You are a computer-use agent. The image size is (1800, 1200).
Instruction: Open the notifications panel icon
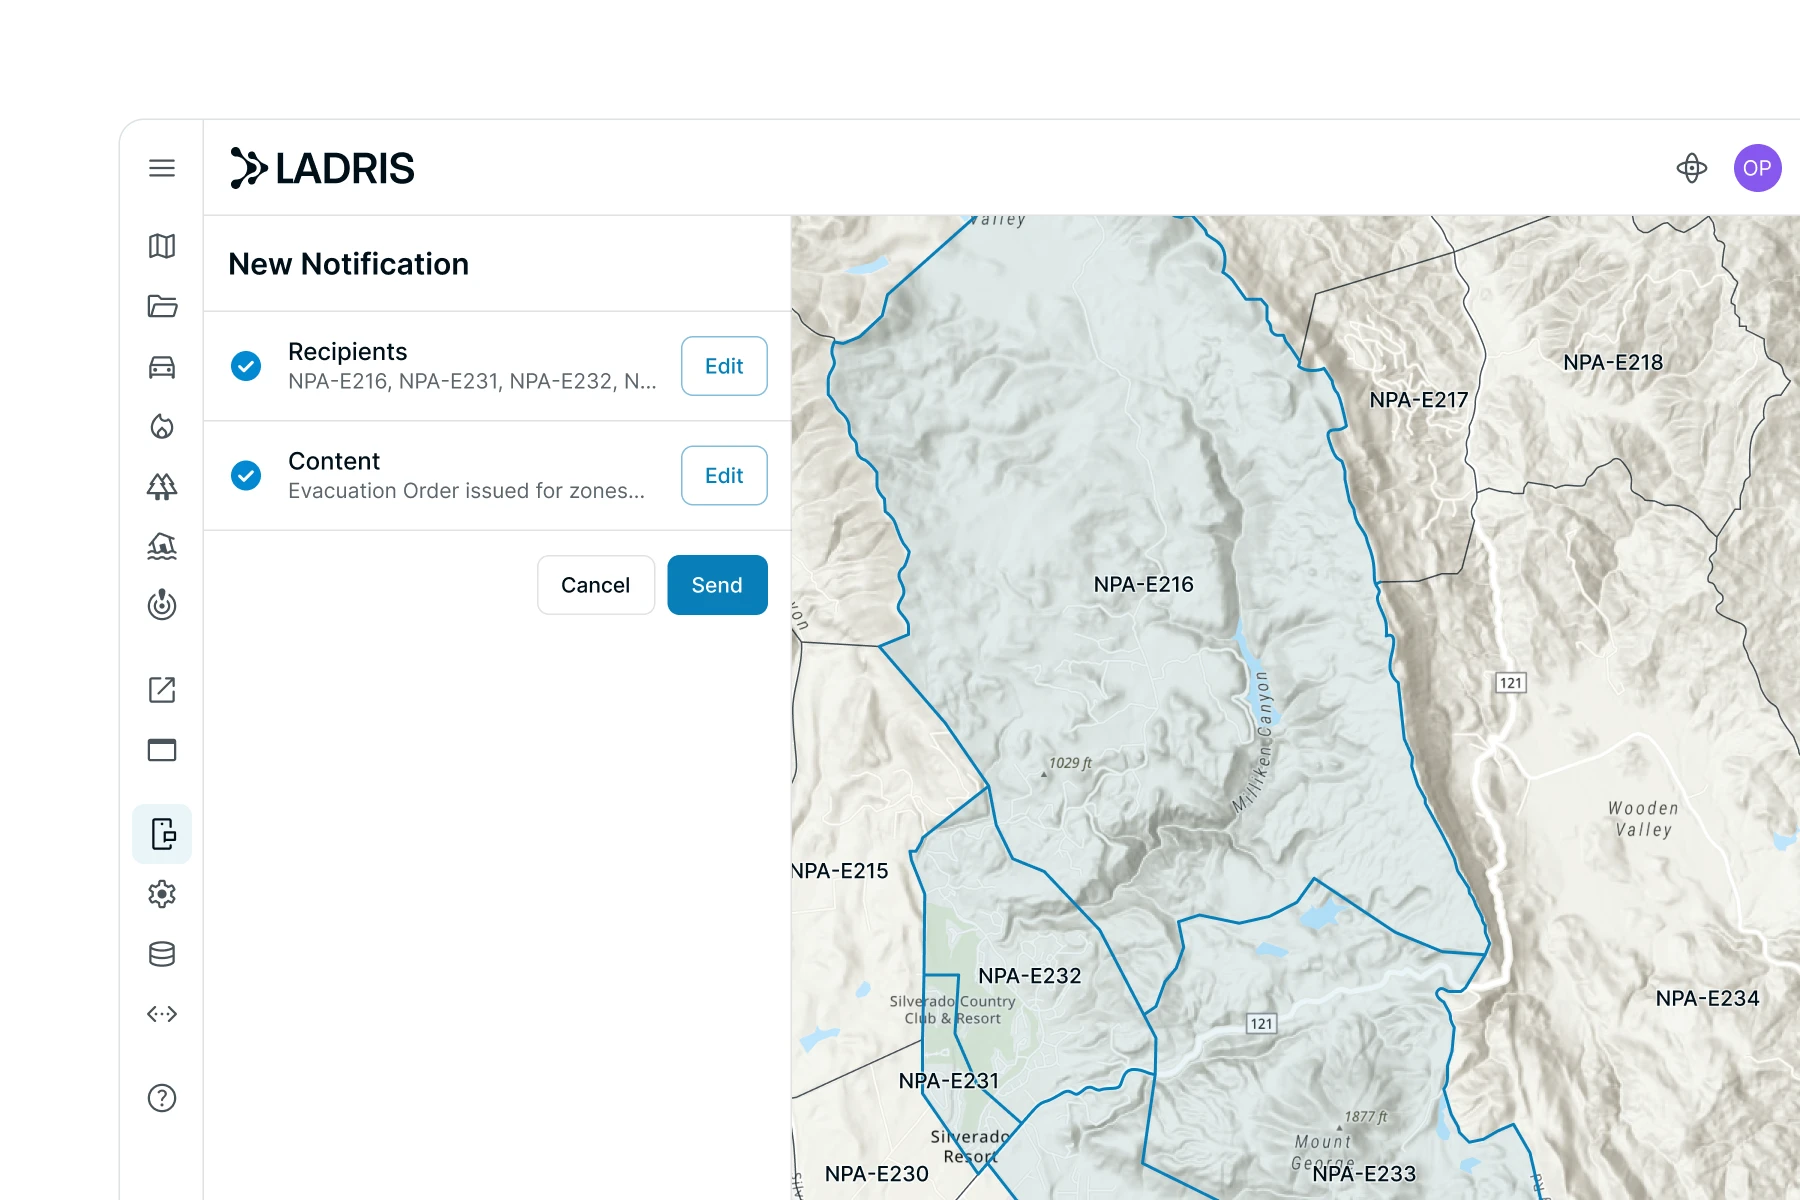(x=162, y=833)
